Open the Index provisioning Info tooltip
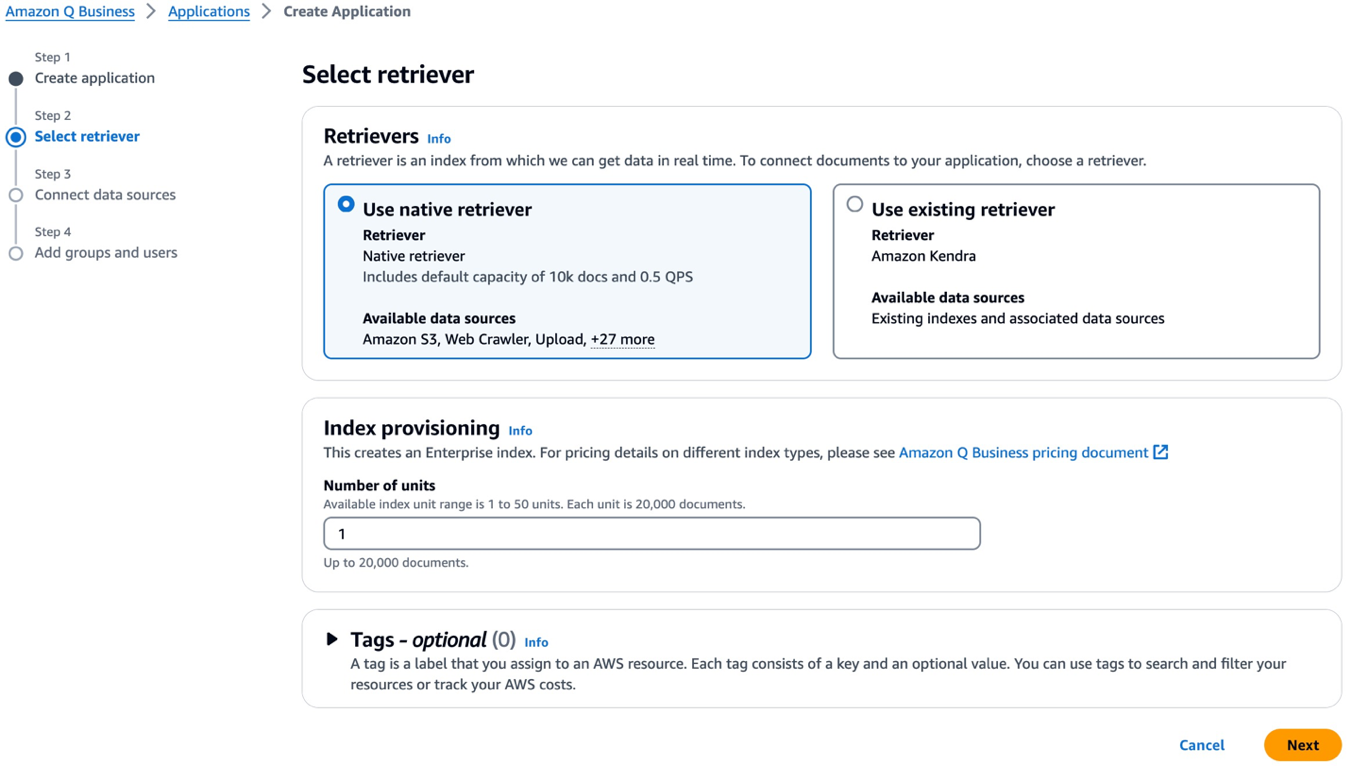 (x=520, y=430)
